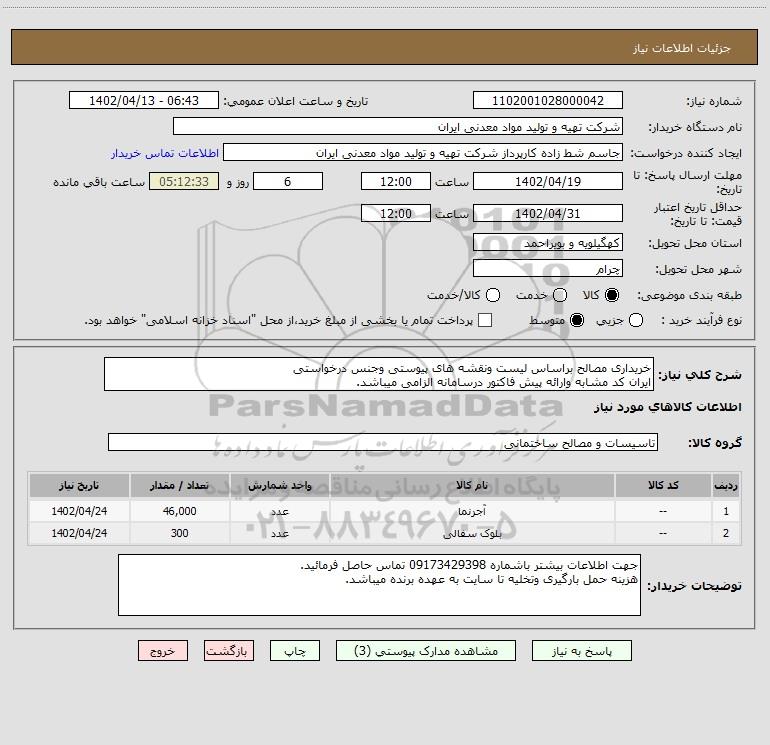
Task: Click the بلوک سفالی item name cell
Action: pos(472,533)
